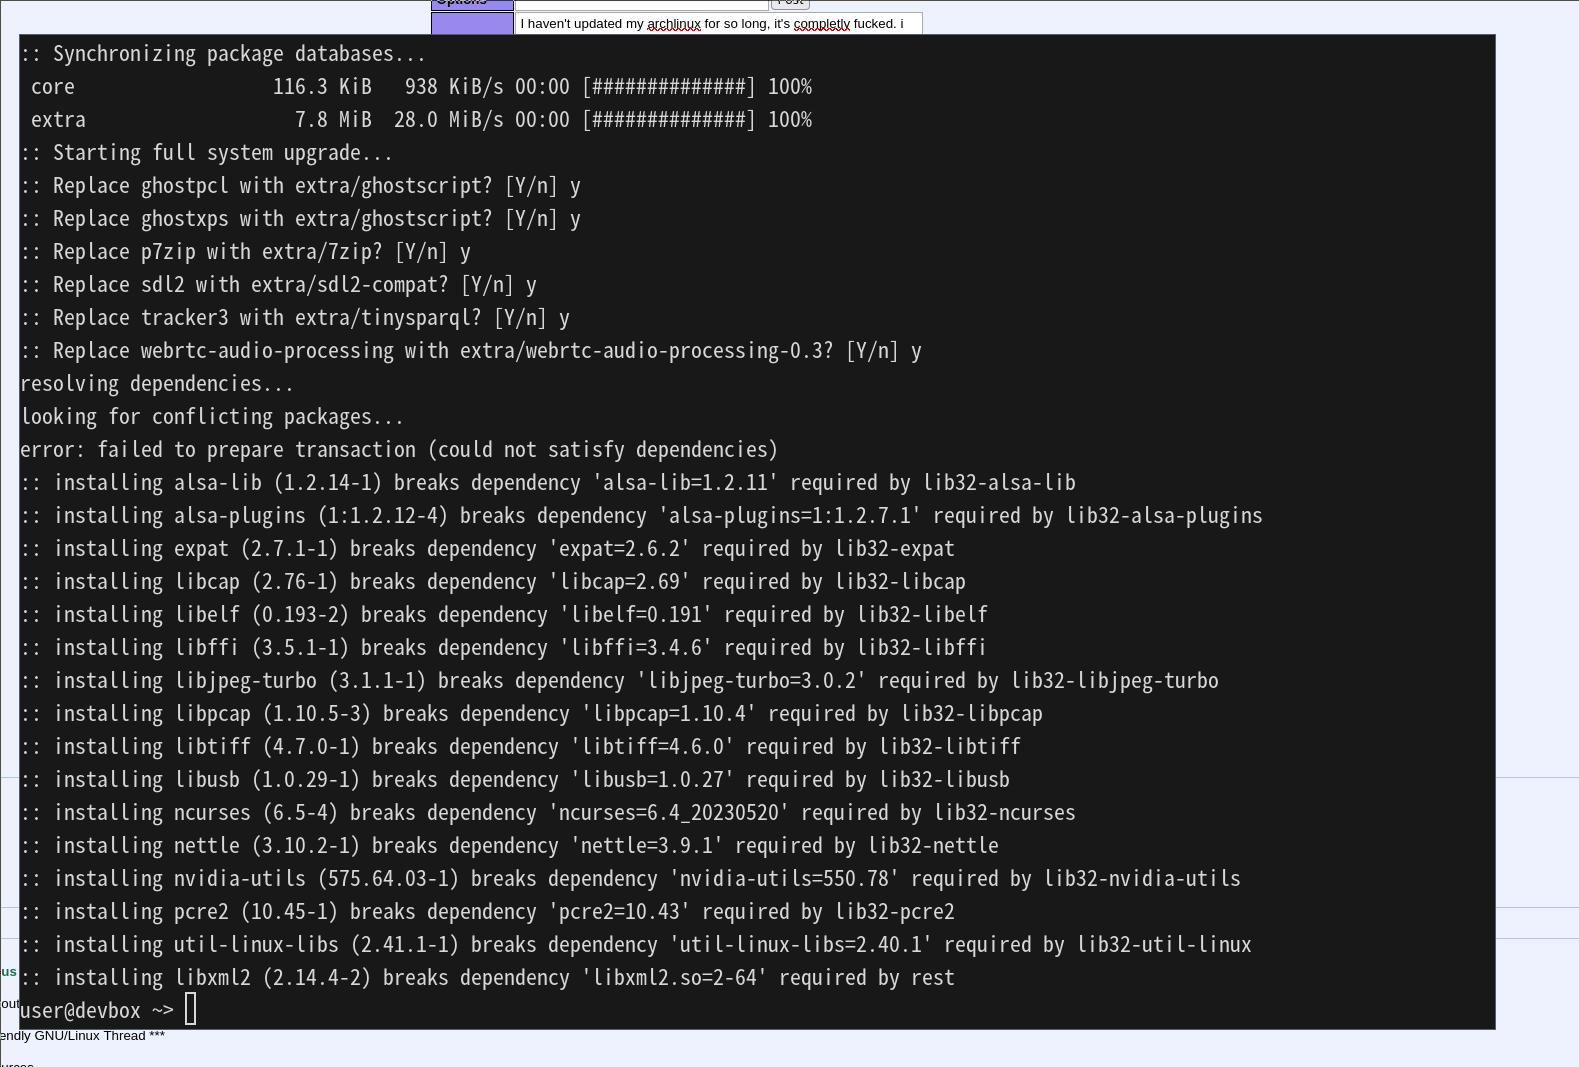The width and height of the screenshot is (1579, 1067).
Task: Click the 'Synchronizing package databases...' line
Action: pos(223,54)
